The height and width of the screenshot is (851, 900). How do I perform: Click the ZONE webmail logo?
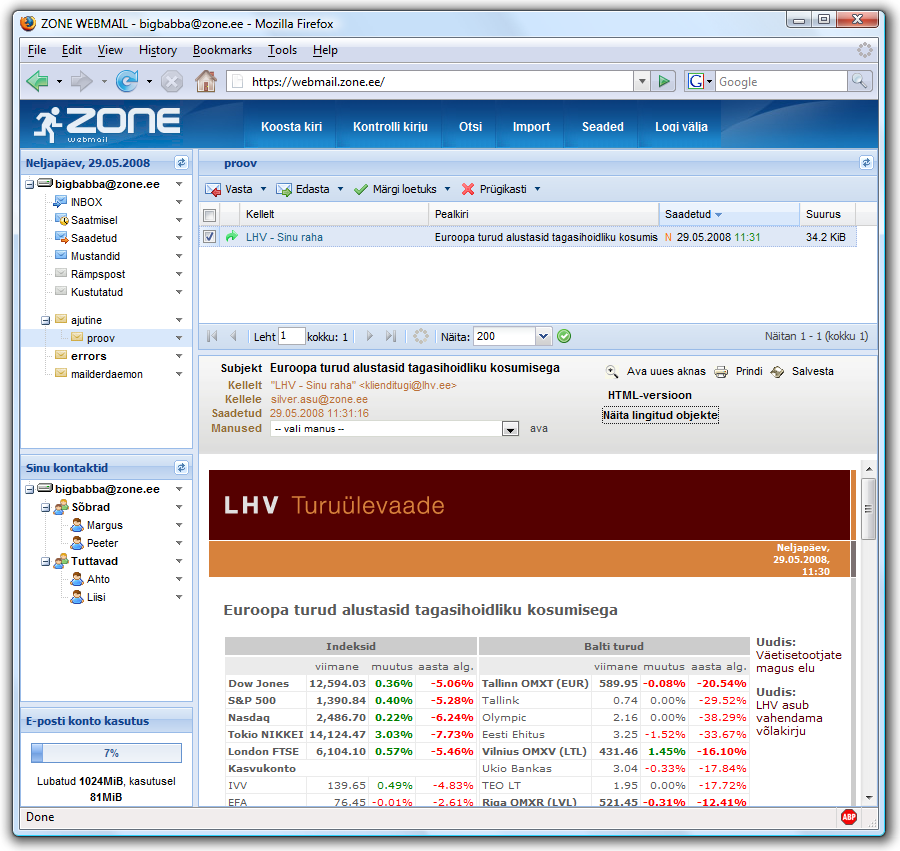pyautogui.click(x=107, y=125)
